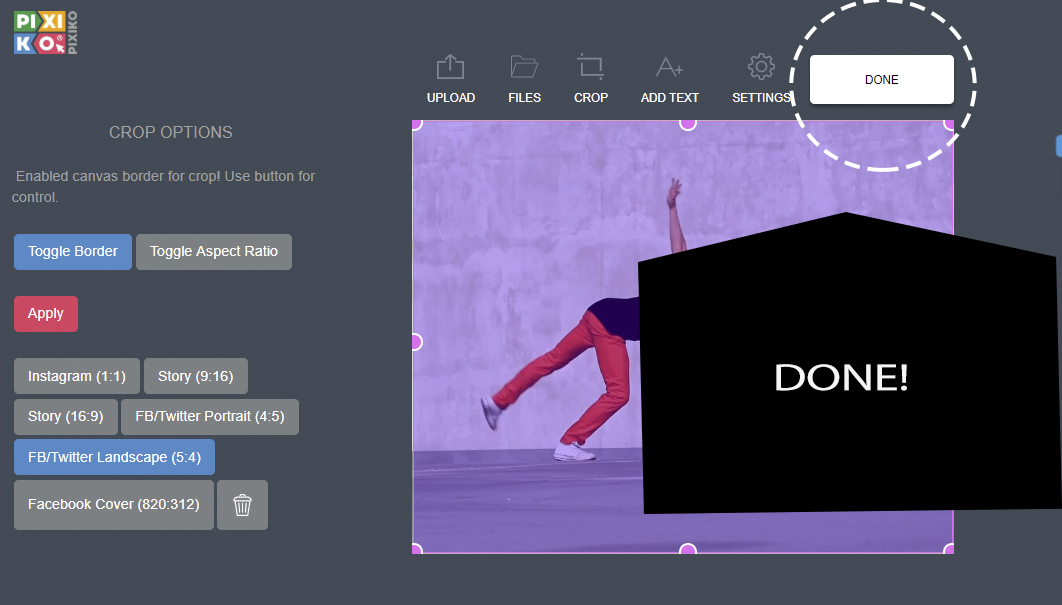Click the FILES label in the toolbar

[x=524, y=98]
